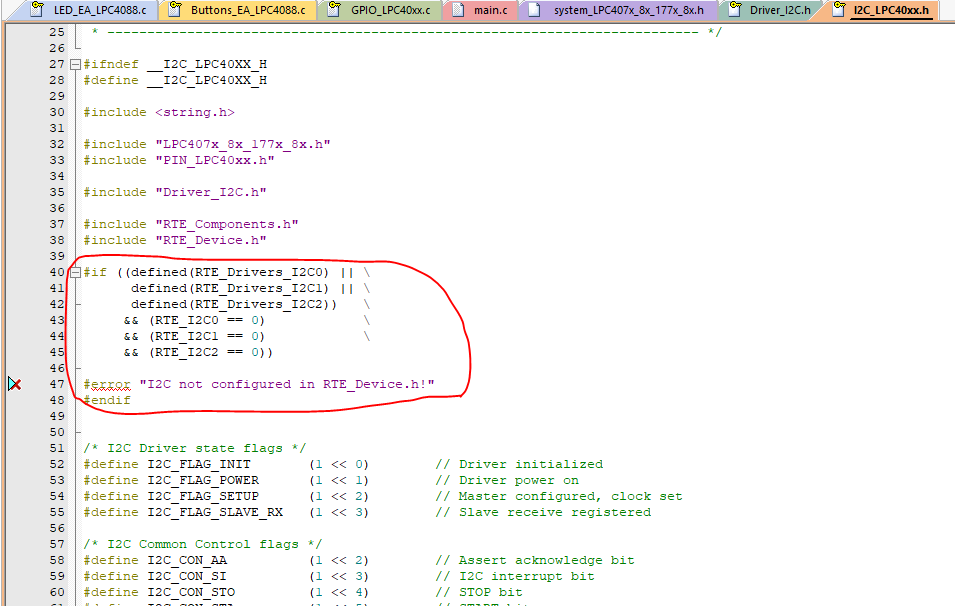This screenshot has height=606, width=955.
Task: Click the I2C_CON_STO macro name
Action: [191, 592]
